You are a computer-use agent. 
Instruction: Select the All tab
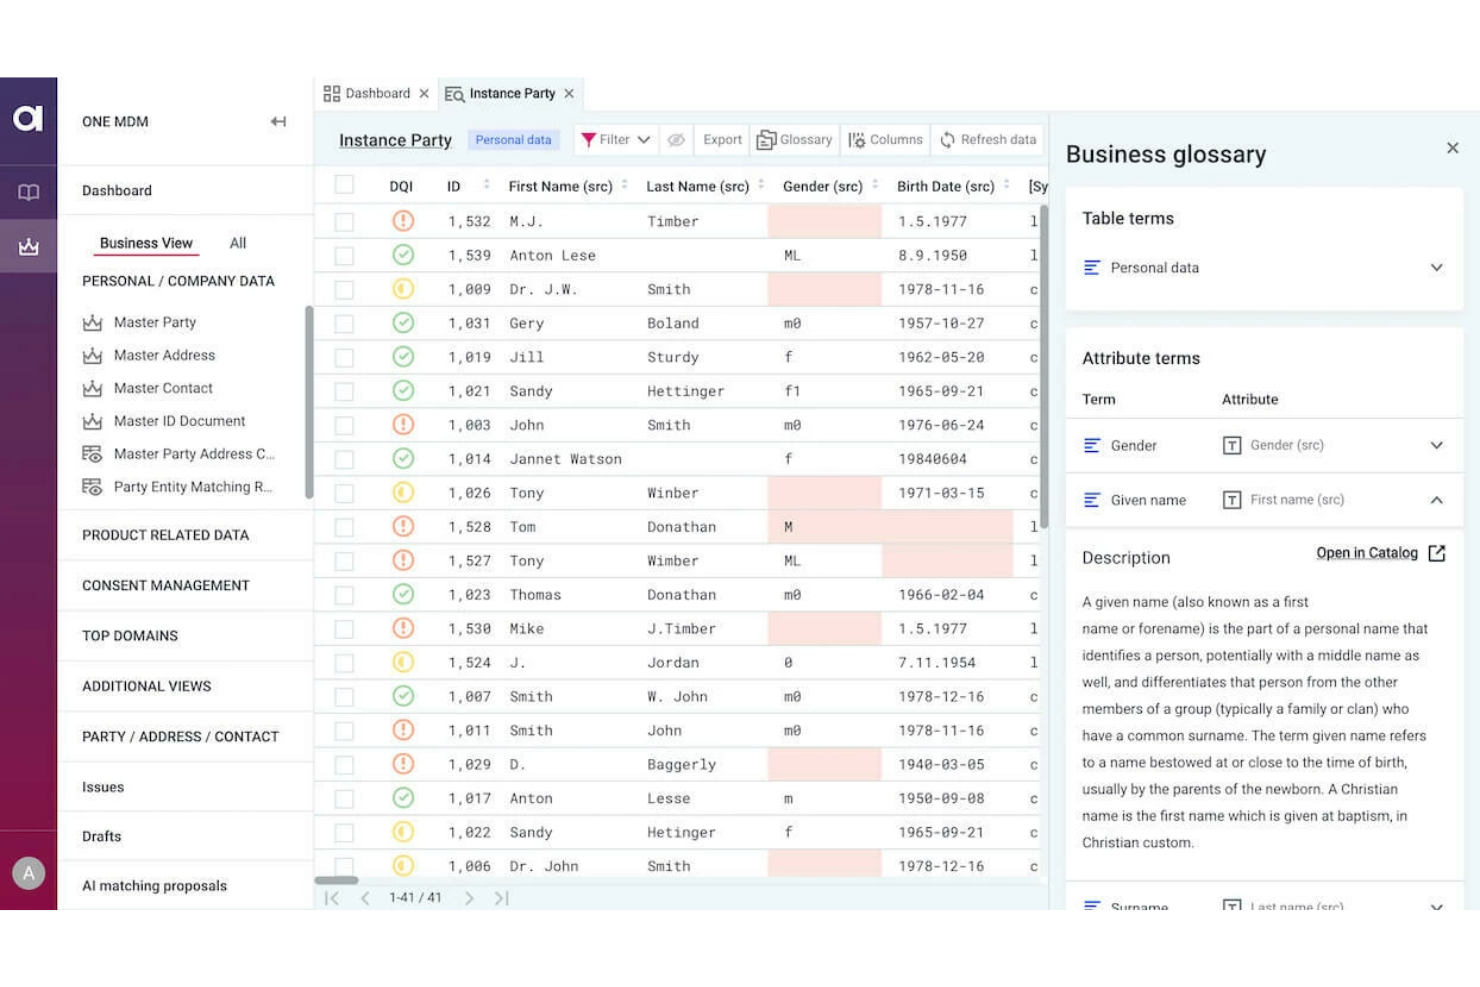click(238, 243)
